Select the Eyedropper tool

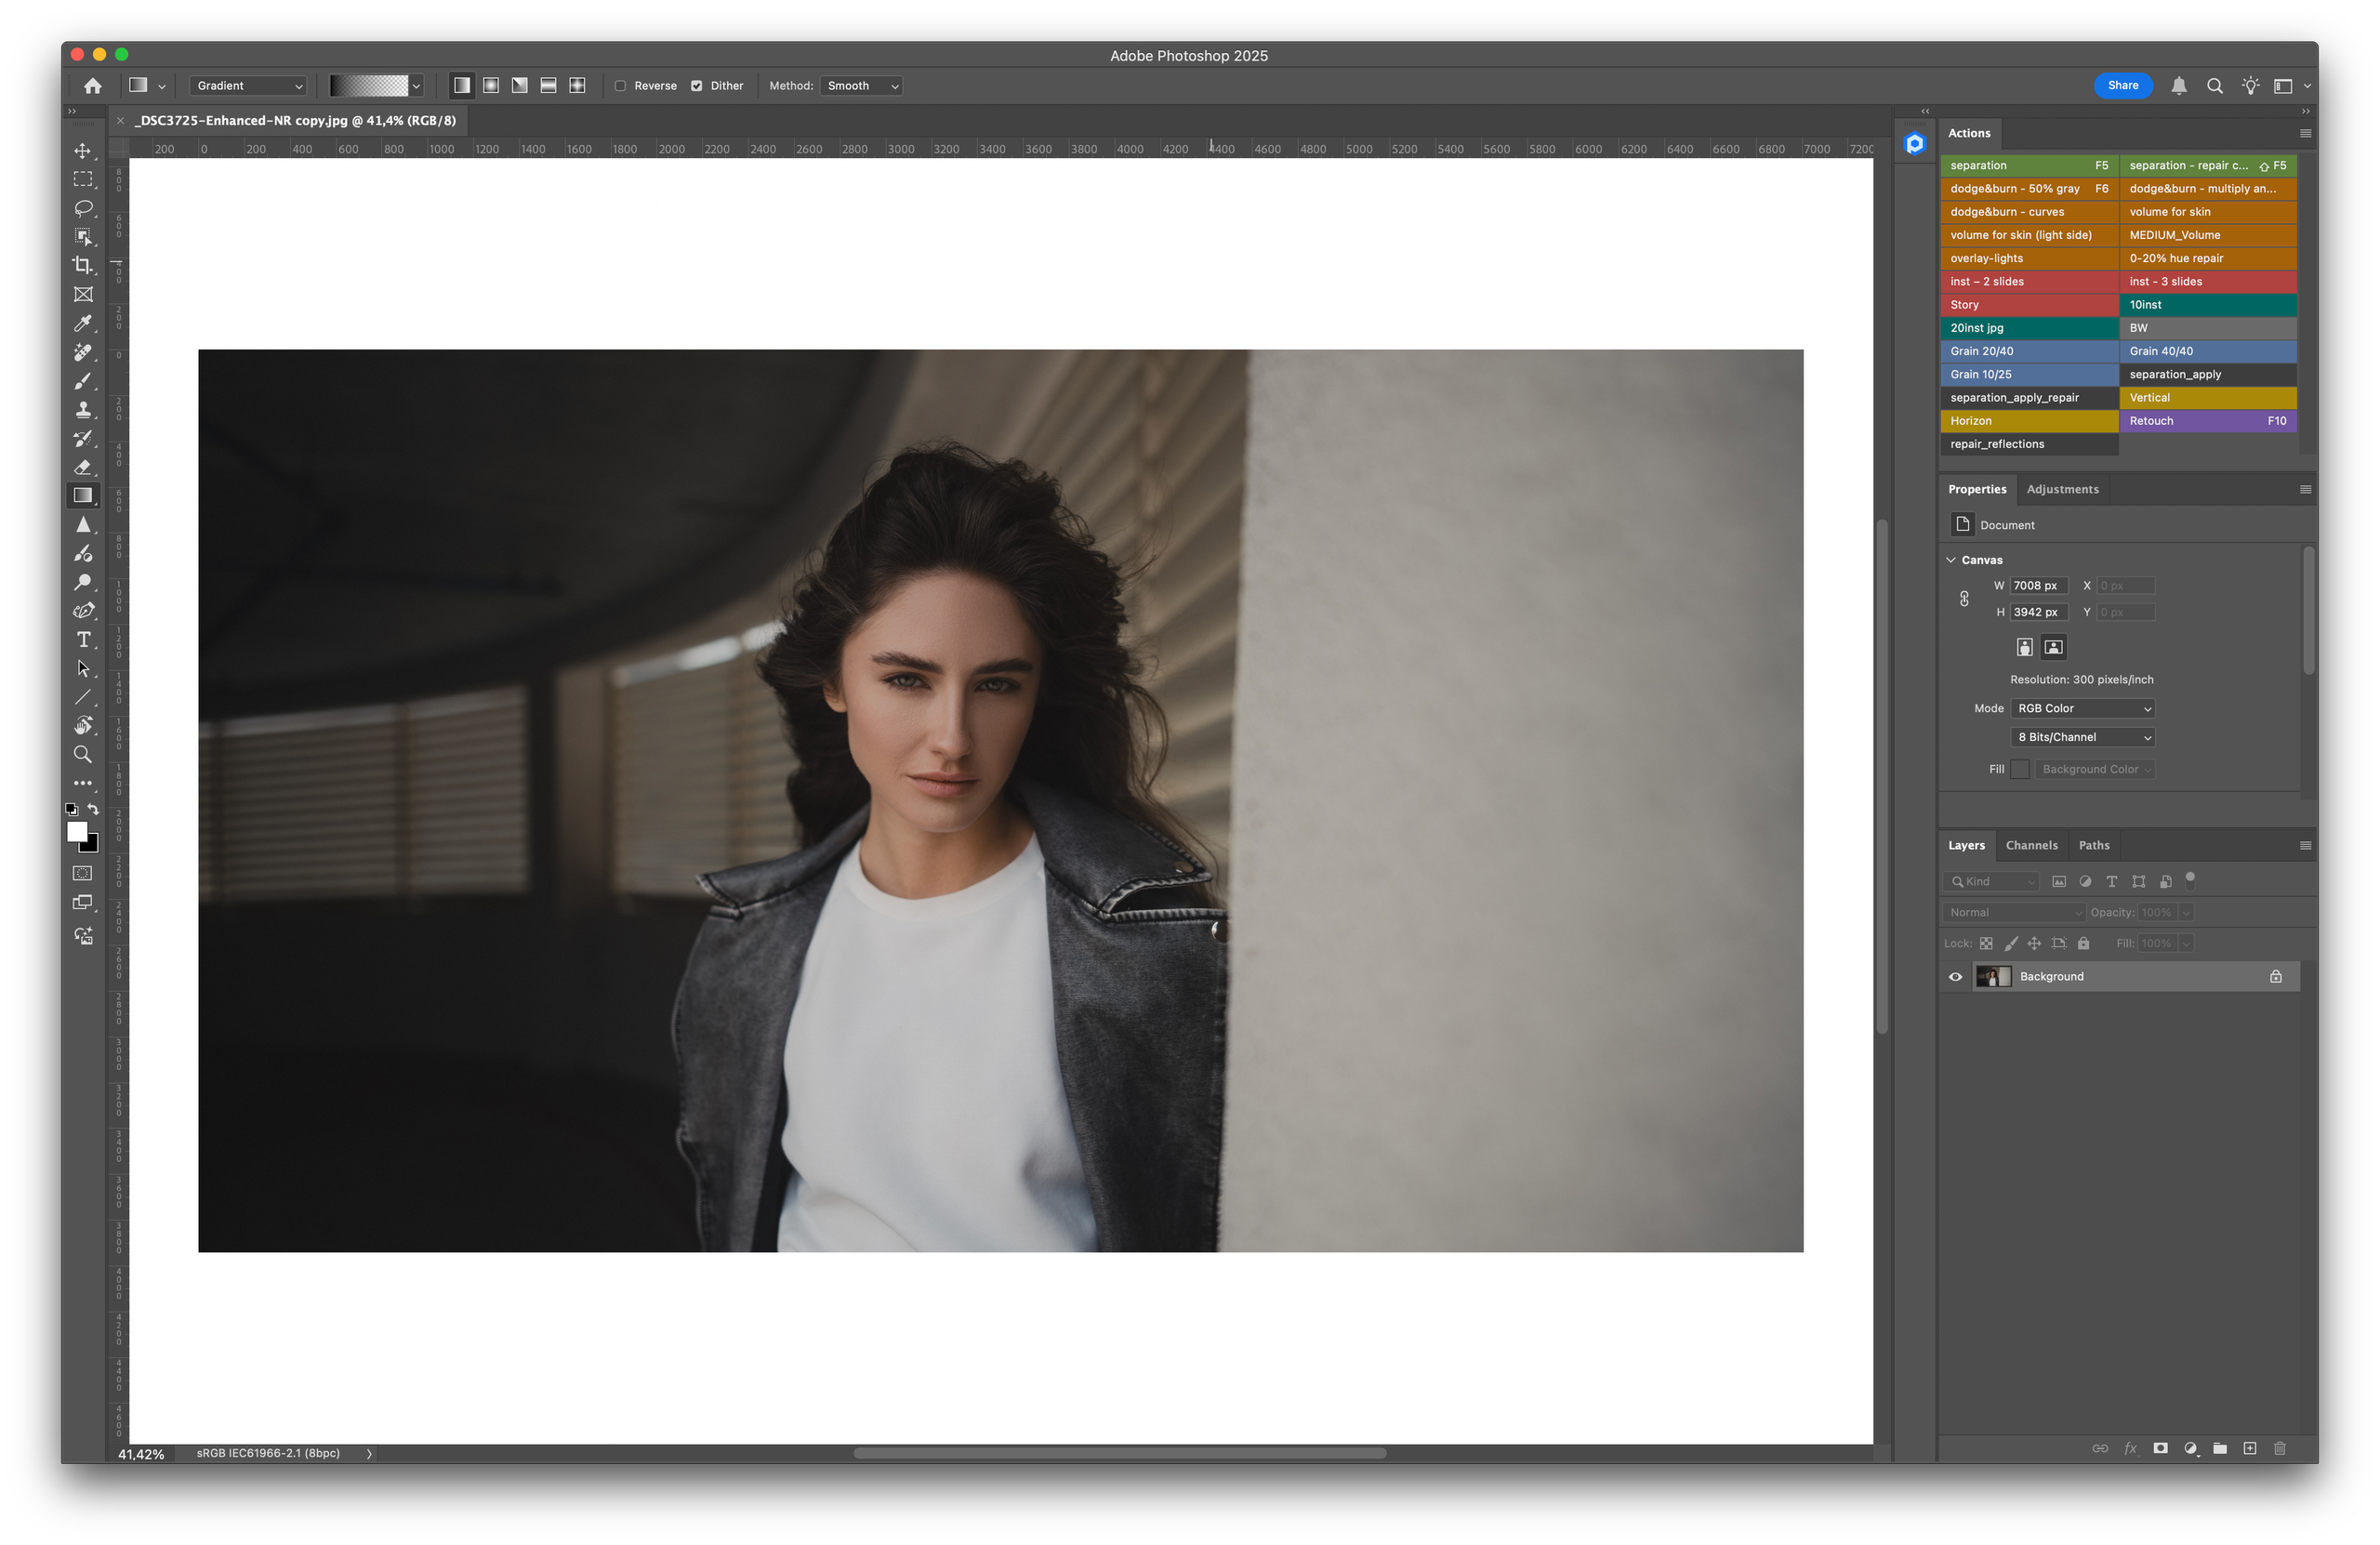coord(83,323)
